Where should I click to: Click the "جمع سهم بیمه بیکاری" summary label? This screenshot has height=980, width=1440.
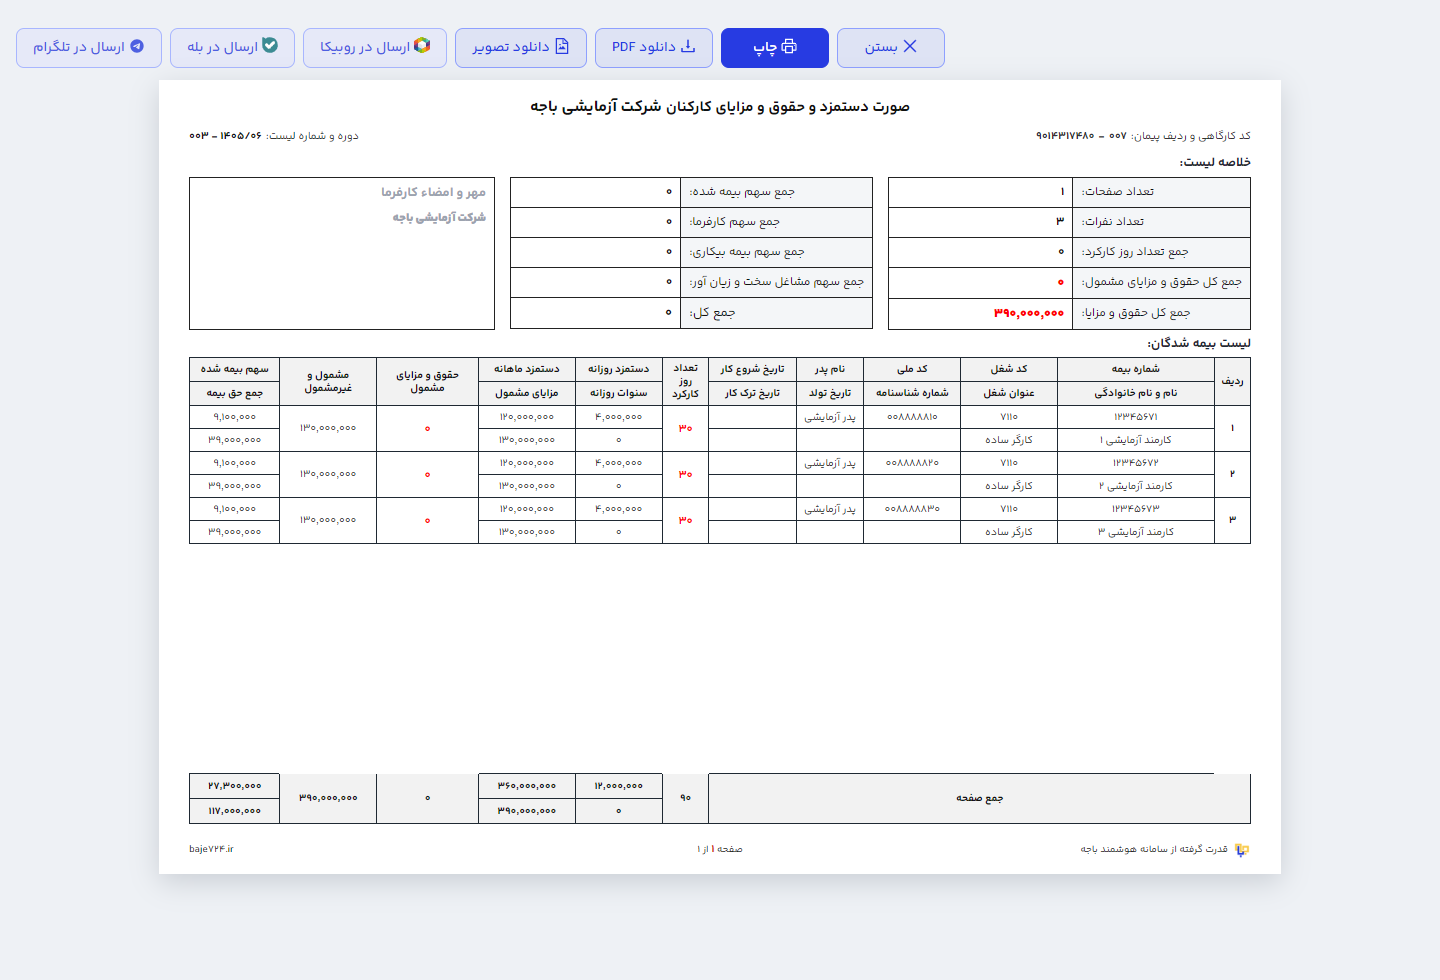click(747, 252)
